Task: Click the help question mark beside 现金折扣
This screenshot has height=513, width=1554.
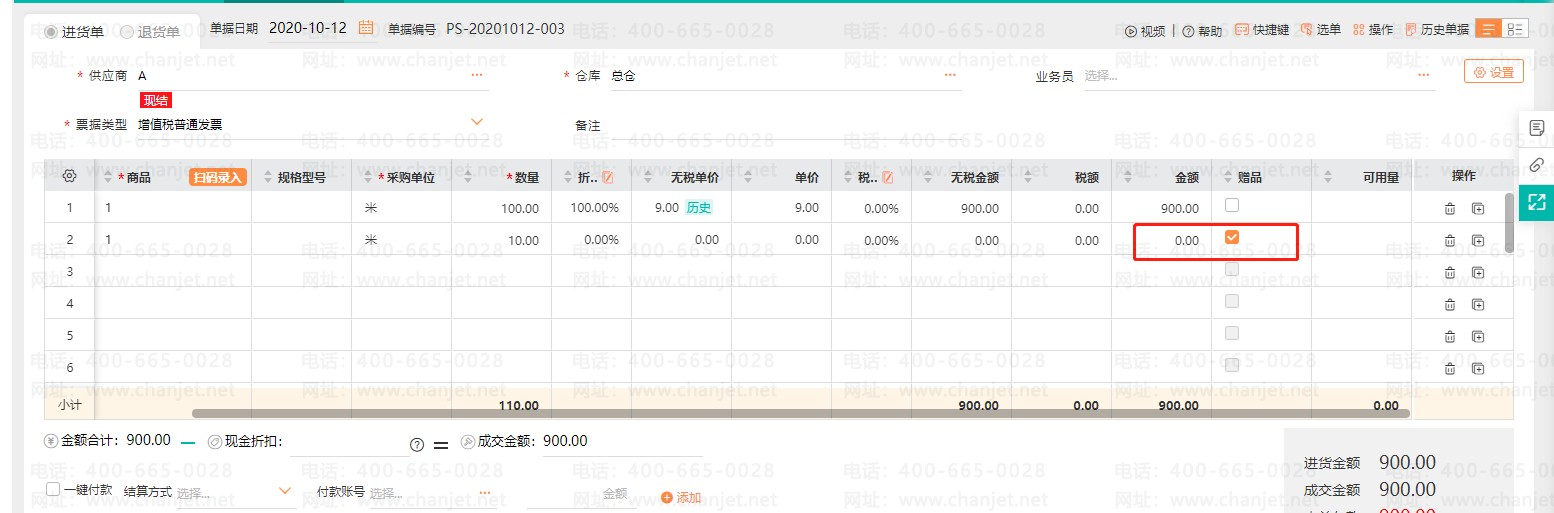Action: 417,445
